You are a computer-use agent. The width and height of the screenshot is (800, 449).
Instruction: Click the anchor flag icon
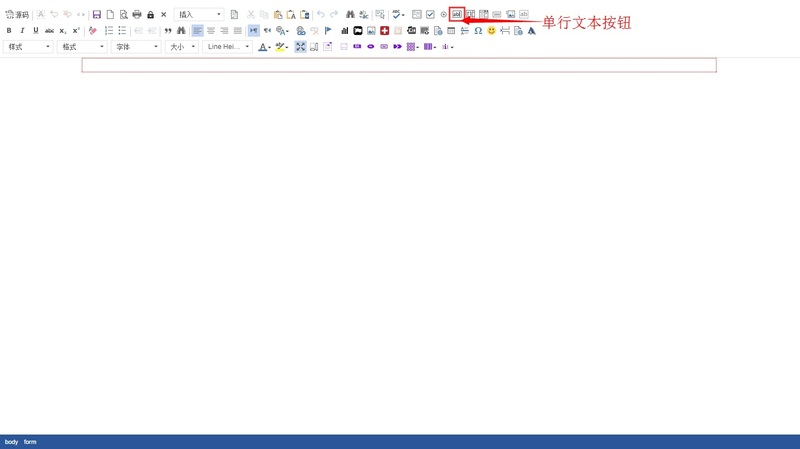click(x=328, y=31)
